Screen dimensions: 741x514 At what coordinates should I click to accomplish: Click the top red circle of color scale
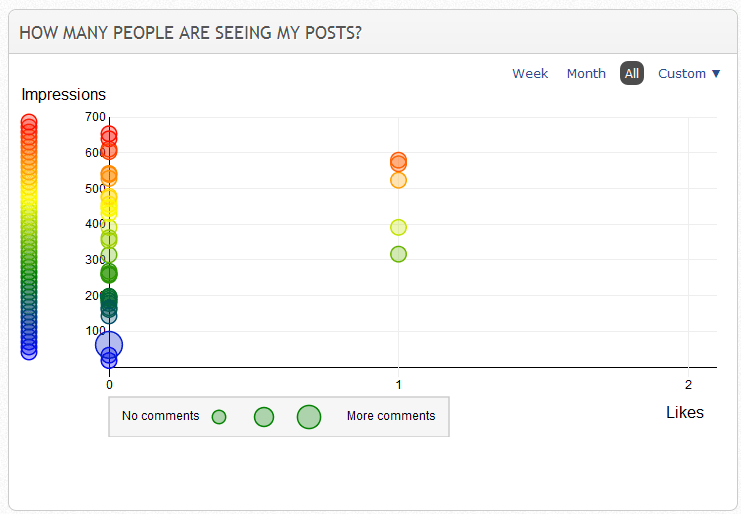click(29, 121)
